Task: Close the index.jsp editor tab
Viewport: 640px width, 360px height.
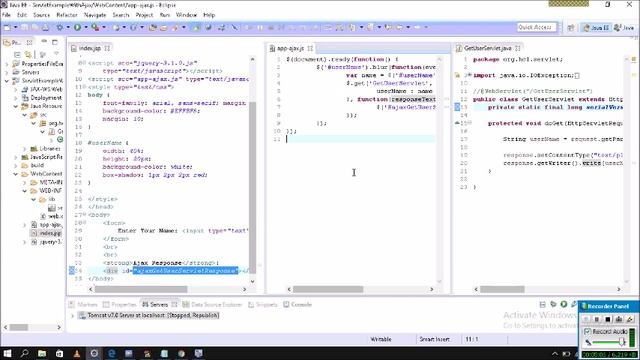Action: [x=107, y=48]
